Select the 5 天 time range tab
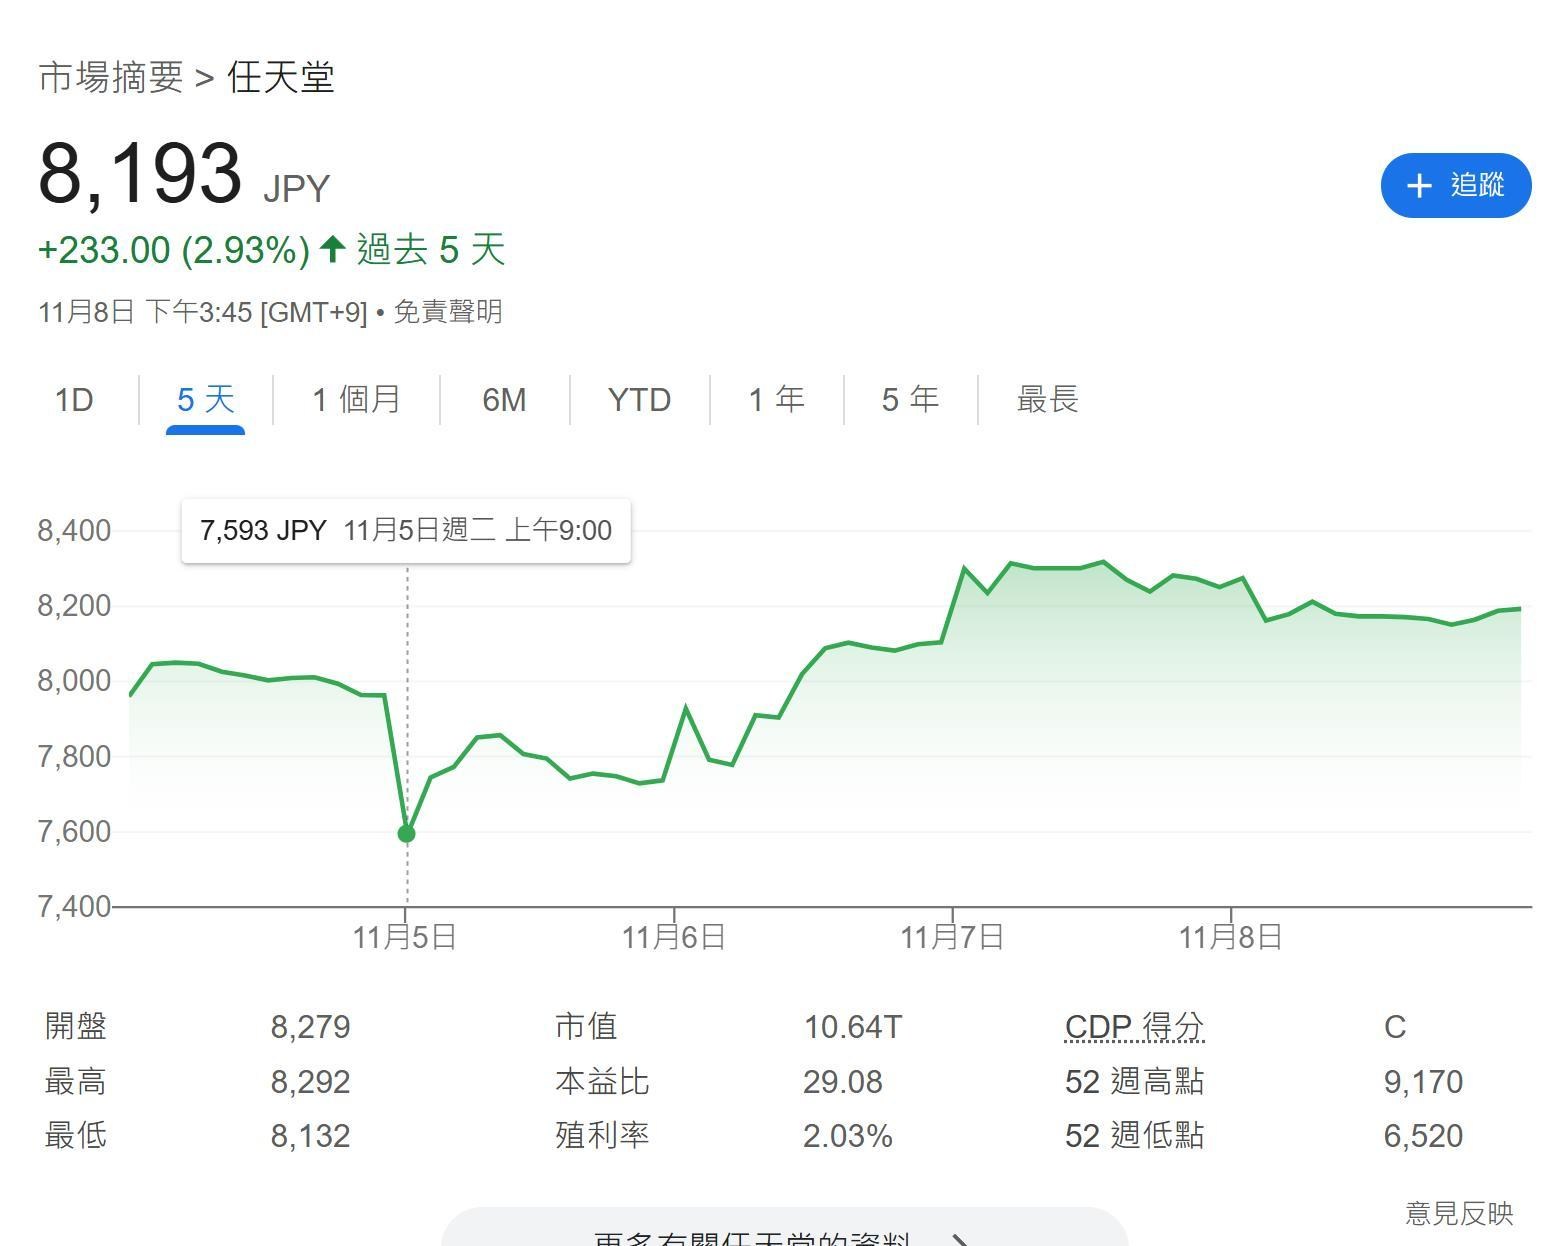The image size is (1548, 1246). (x=205, y=400)
